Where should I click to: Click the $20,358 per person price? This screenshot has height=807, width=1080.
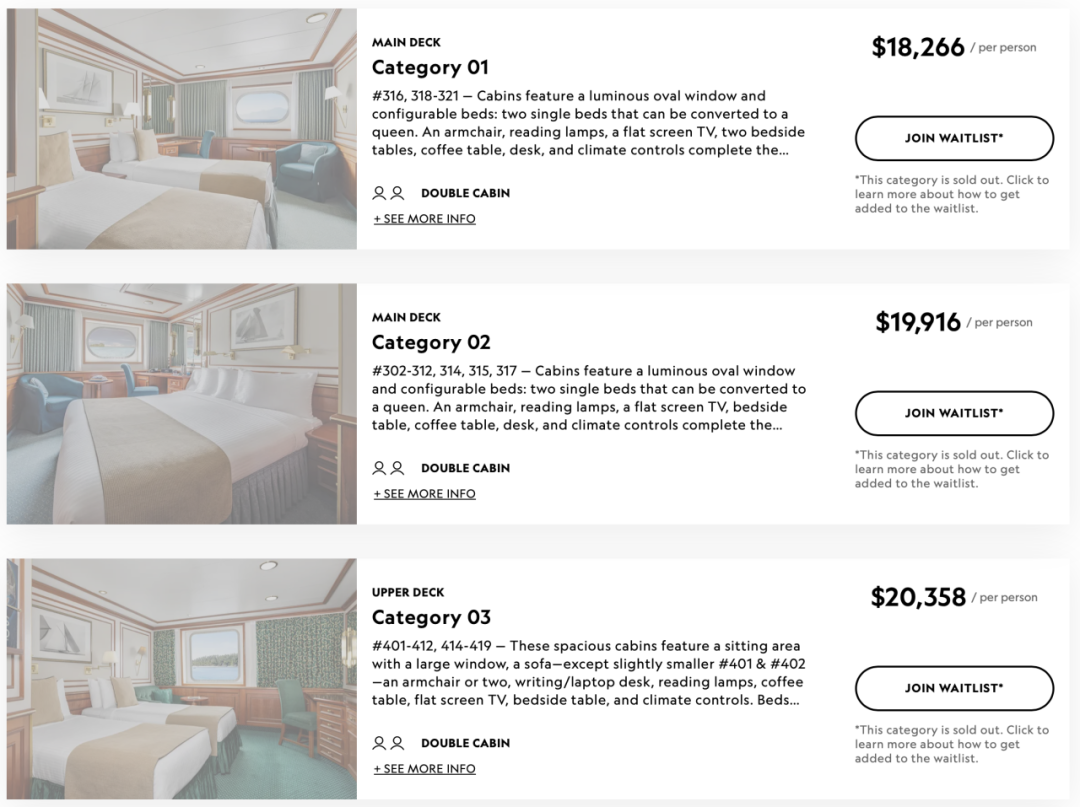pos(953,596)
